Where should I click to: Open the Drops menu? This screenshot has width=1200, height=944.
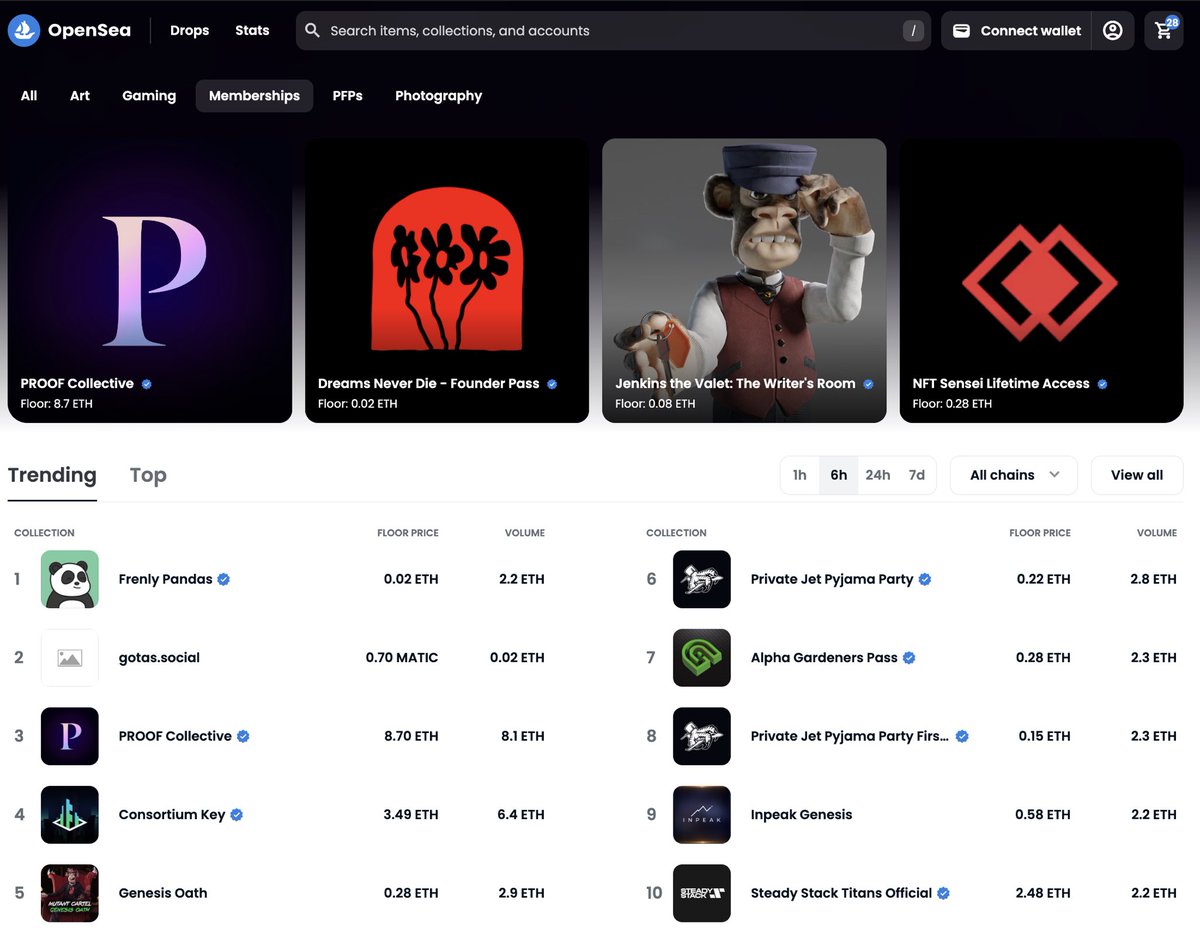click(x=189, y=31)
